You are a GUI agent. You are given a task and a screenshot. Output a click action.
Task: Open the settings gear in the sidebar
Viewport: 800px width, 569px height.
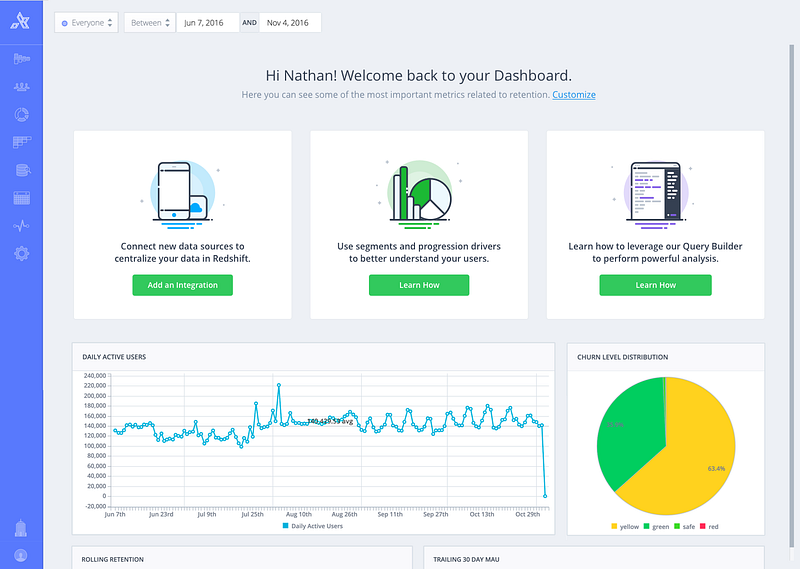click(21, 254)
